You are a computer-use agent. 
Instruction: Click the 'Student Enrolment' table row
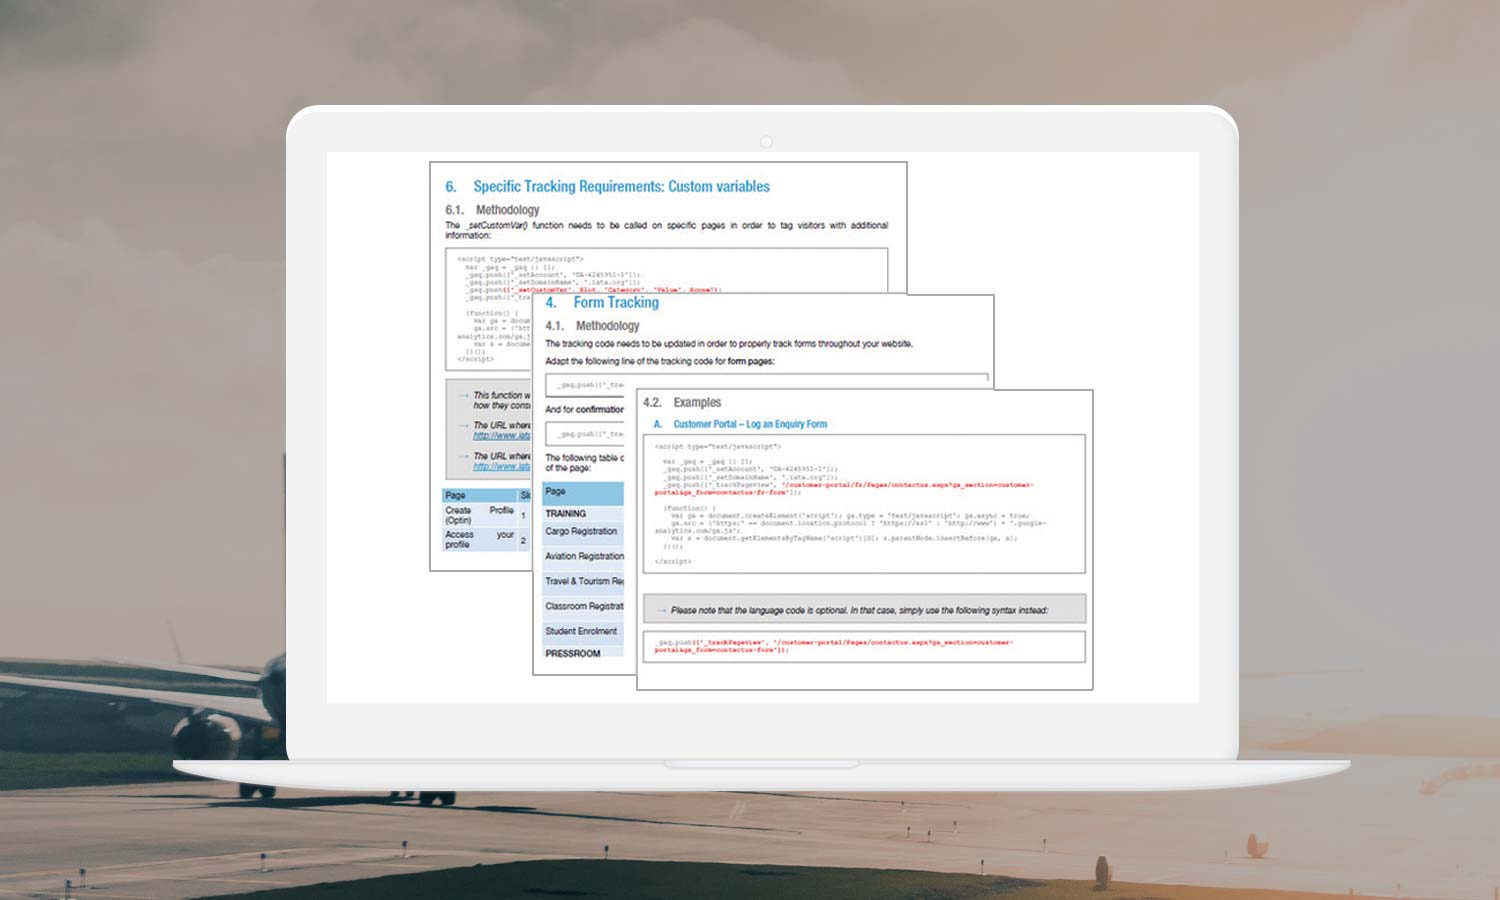[581, 631]
